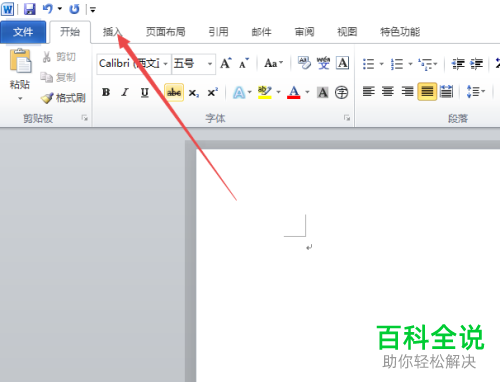
Task: Center align text
Action: pos(388,91)
